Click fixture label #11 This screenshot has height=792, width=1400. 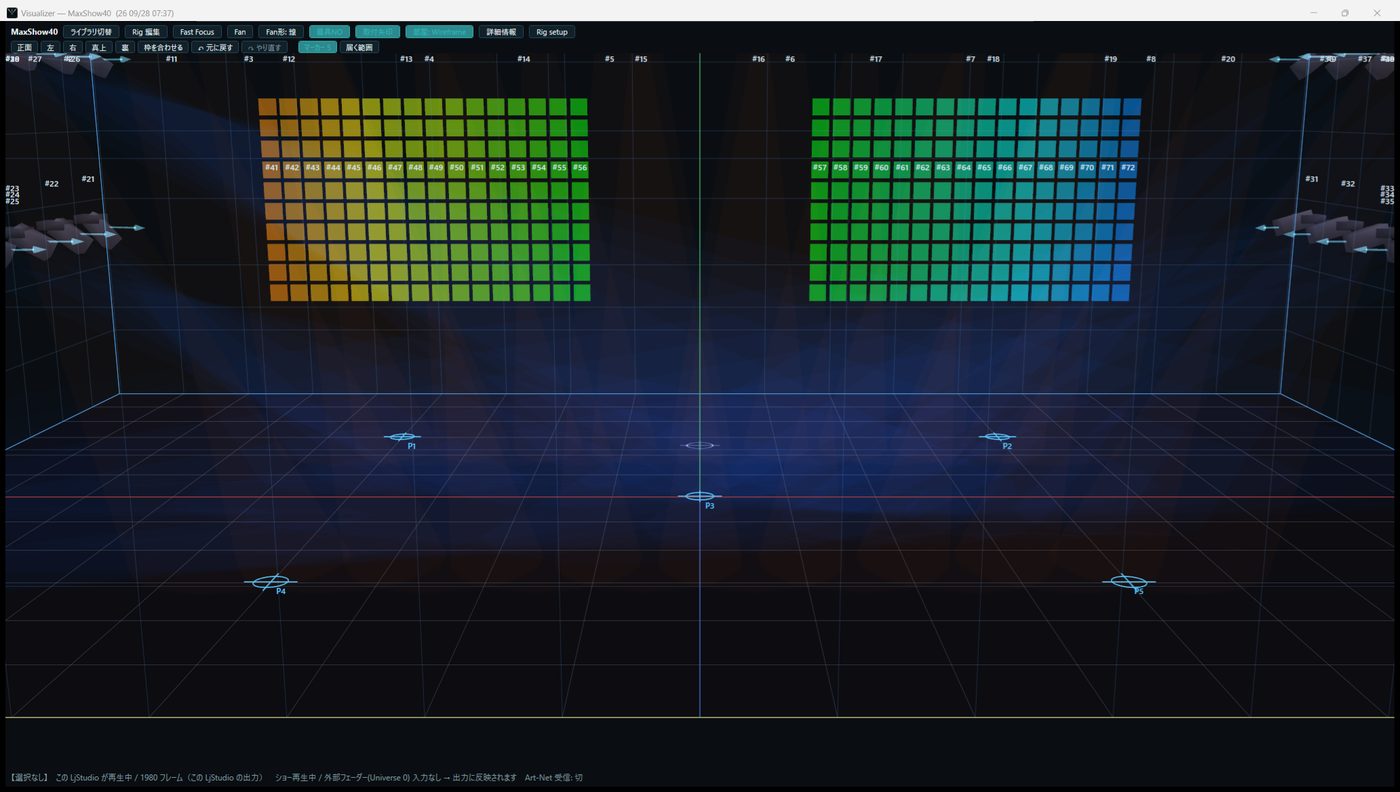click(x=171, y=59)
